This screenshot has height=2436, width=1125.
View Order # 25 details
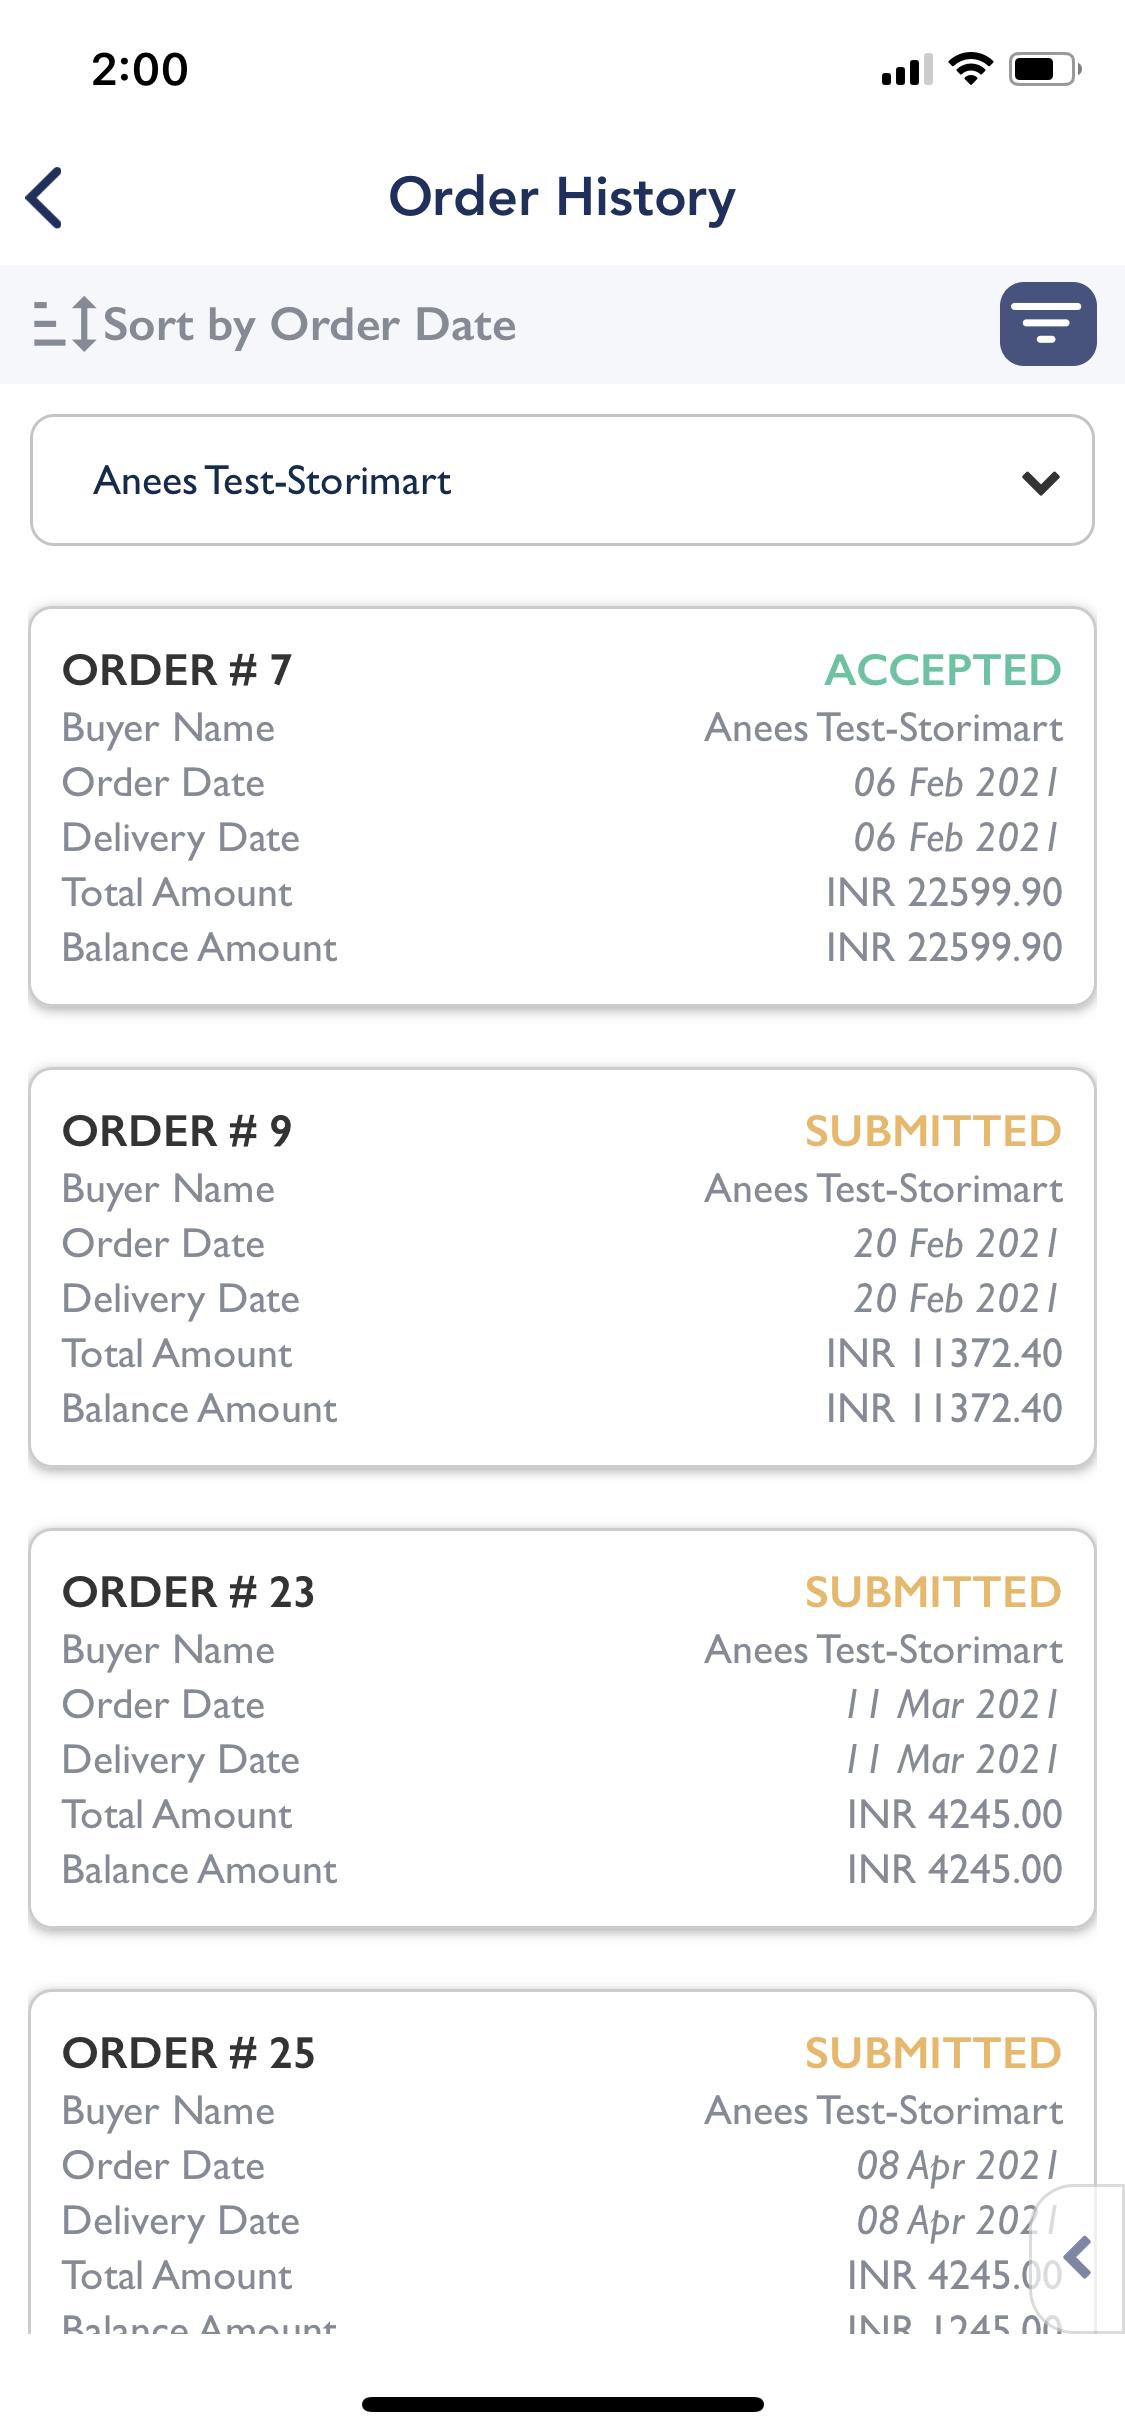pos(562,2162)
